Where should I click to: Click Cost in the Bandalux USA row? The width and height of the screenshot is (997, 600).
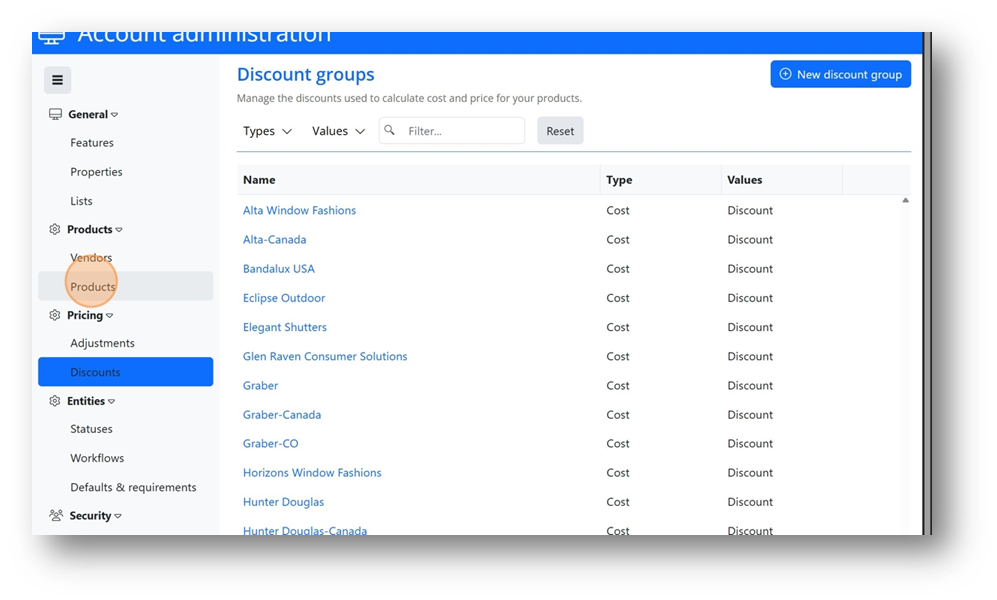click(618, 269)
